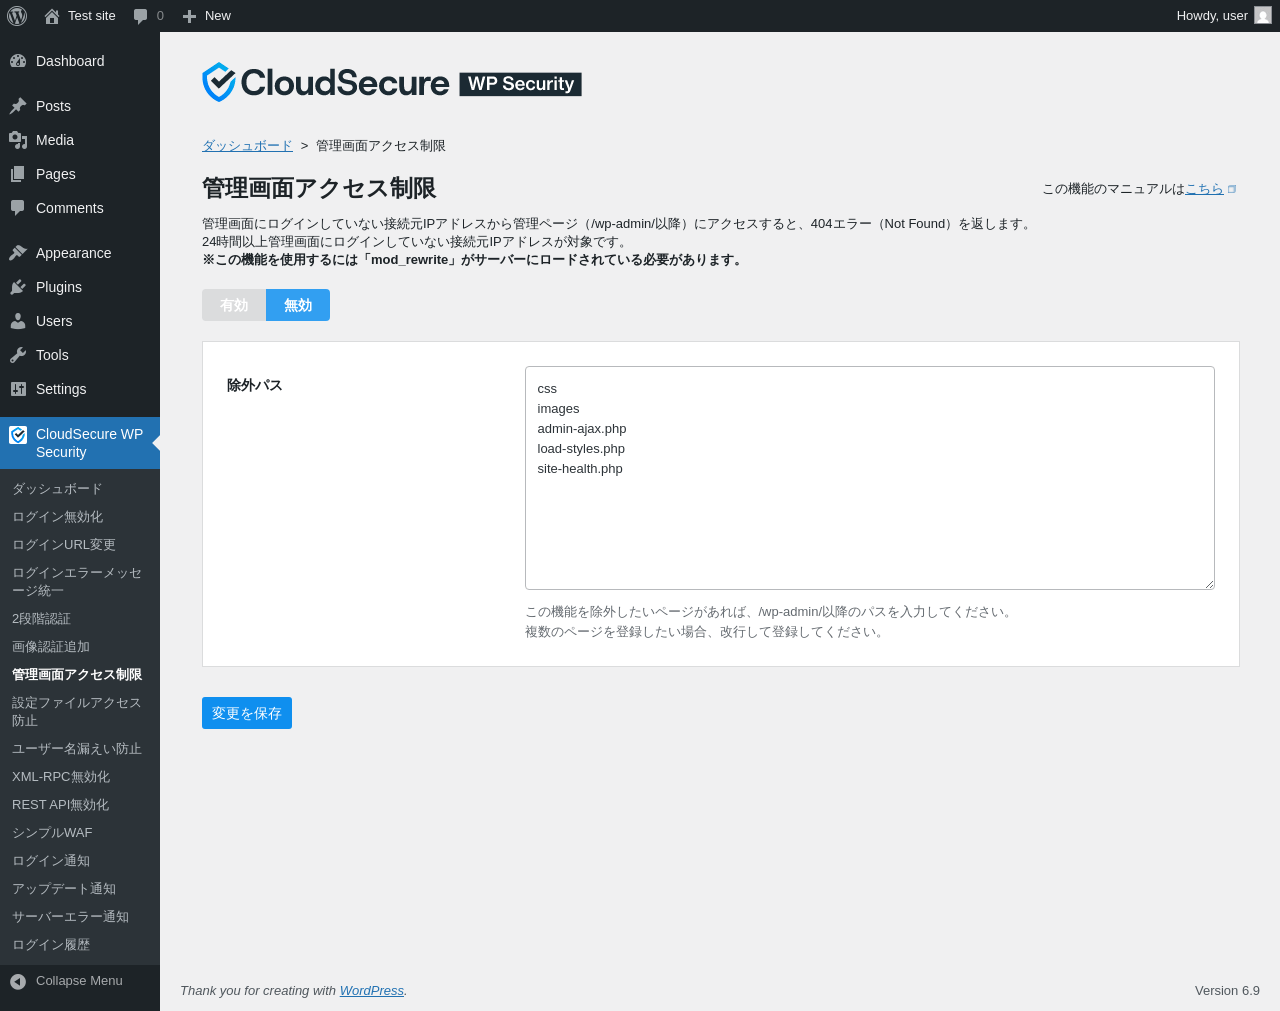Open the manual via こちら link

pyautogui.click(x=1204, y=189)
